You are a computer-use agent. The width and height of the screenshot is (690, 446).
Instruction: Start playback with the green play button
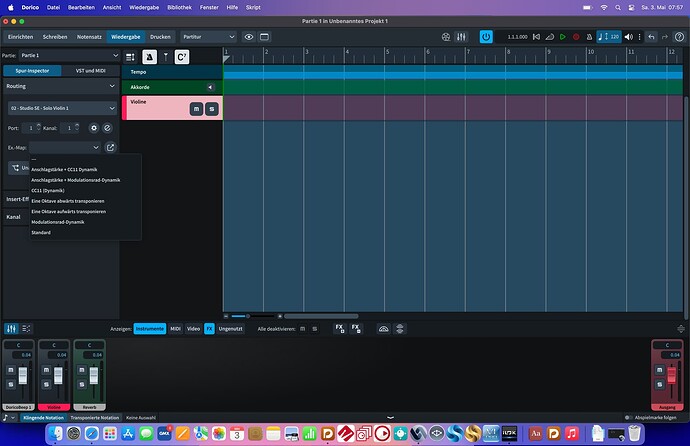[562, 37]
